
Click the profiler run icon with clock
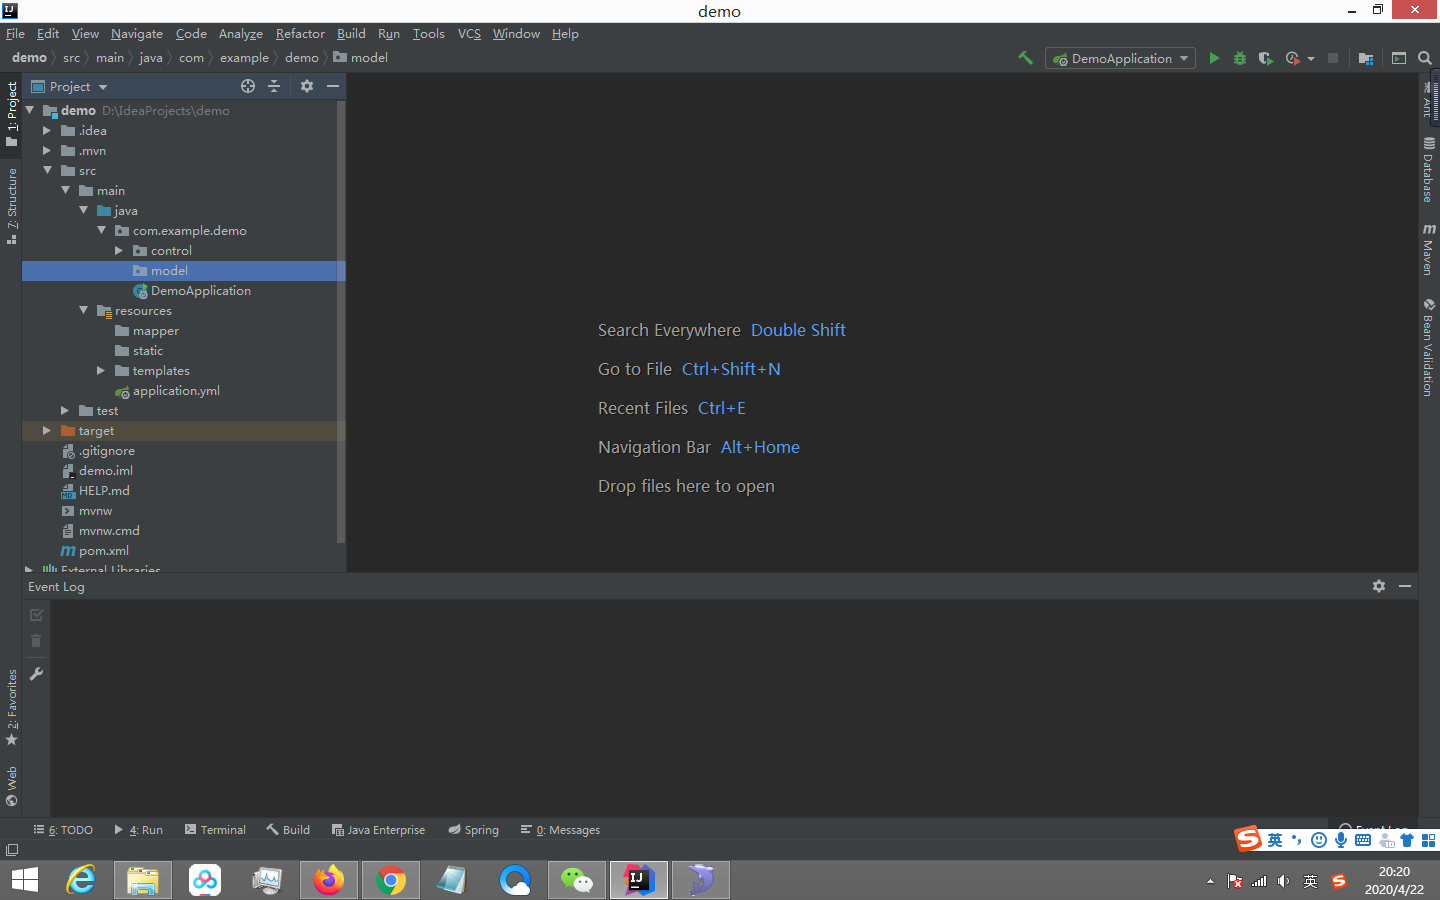coord(1293,58)
